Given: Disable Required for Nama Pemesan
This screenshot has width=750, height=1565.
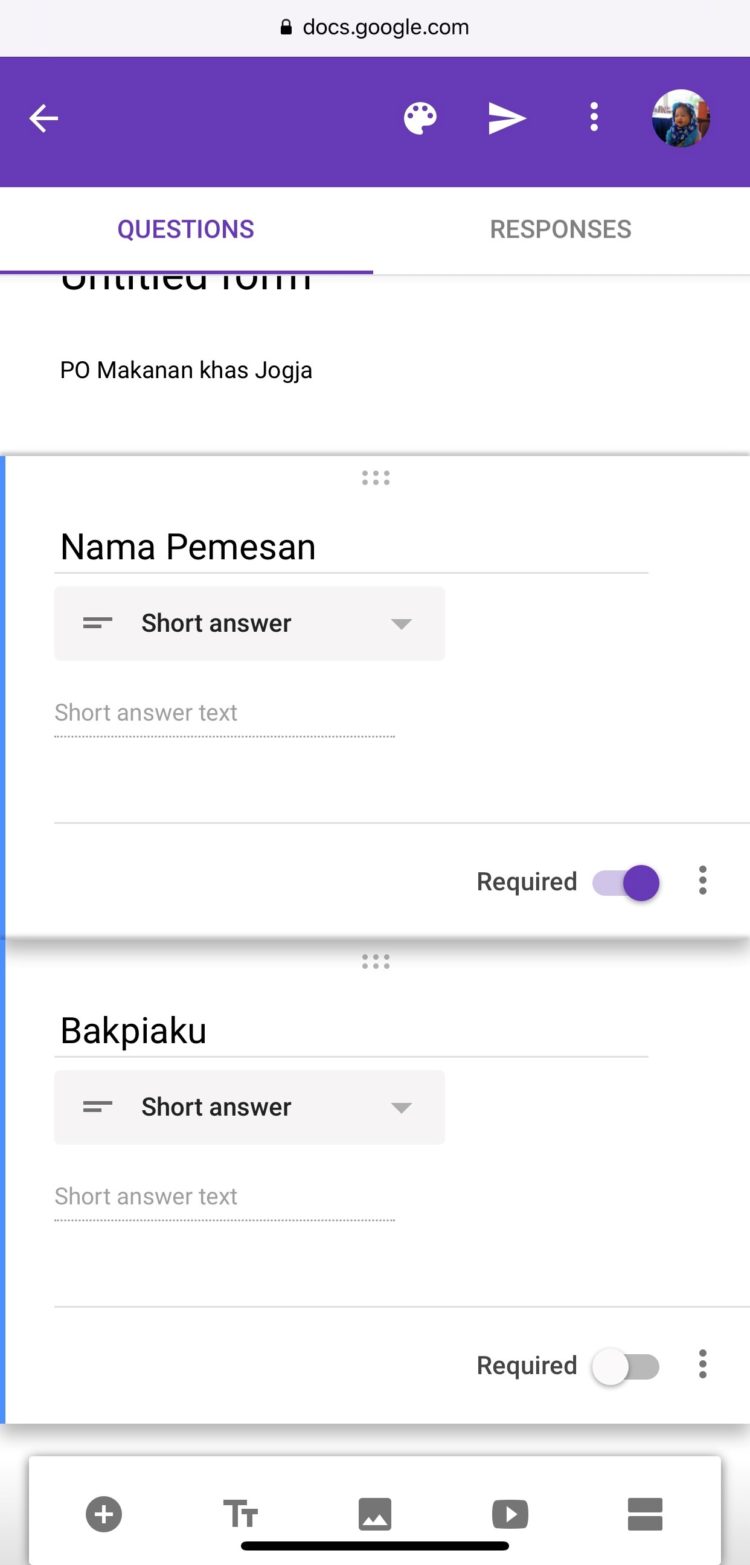Looking at the screenshot, I should [x=627, y=883].
